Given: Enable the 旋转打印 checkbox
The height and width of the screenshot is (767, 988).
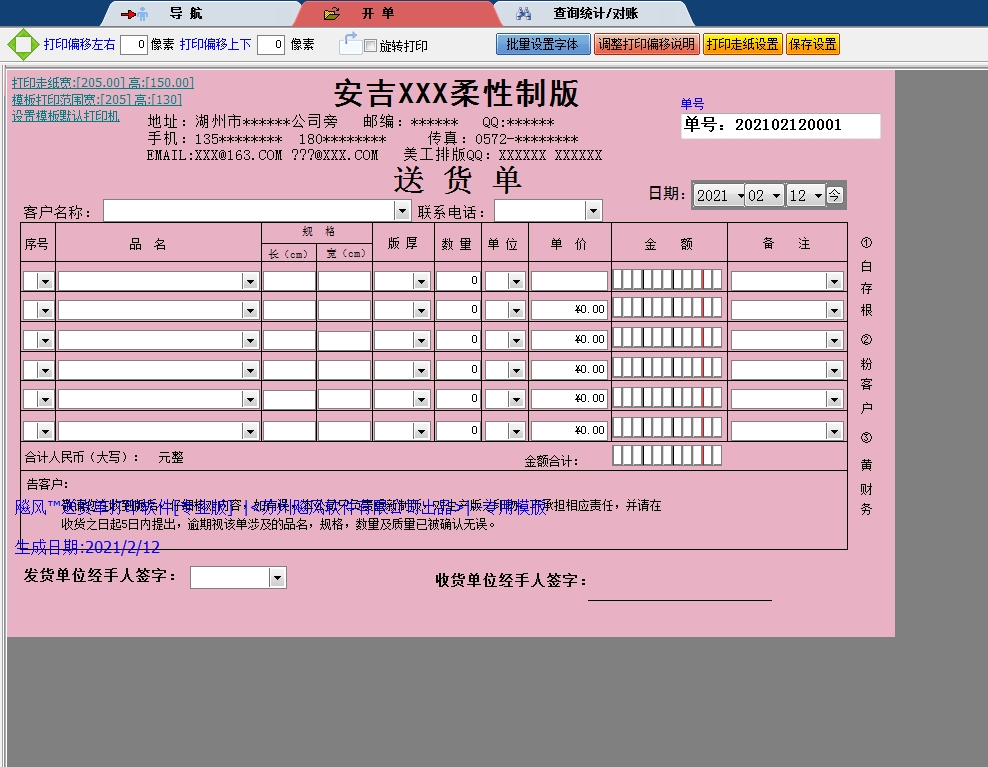Looking at the screenshot, I should coord(371,46).
